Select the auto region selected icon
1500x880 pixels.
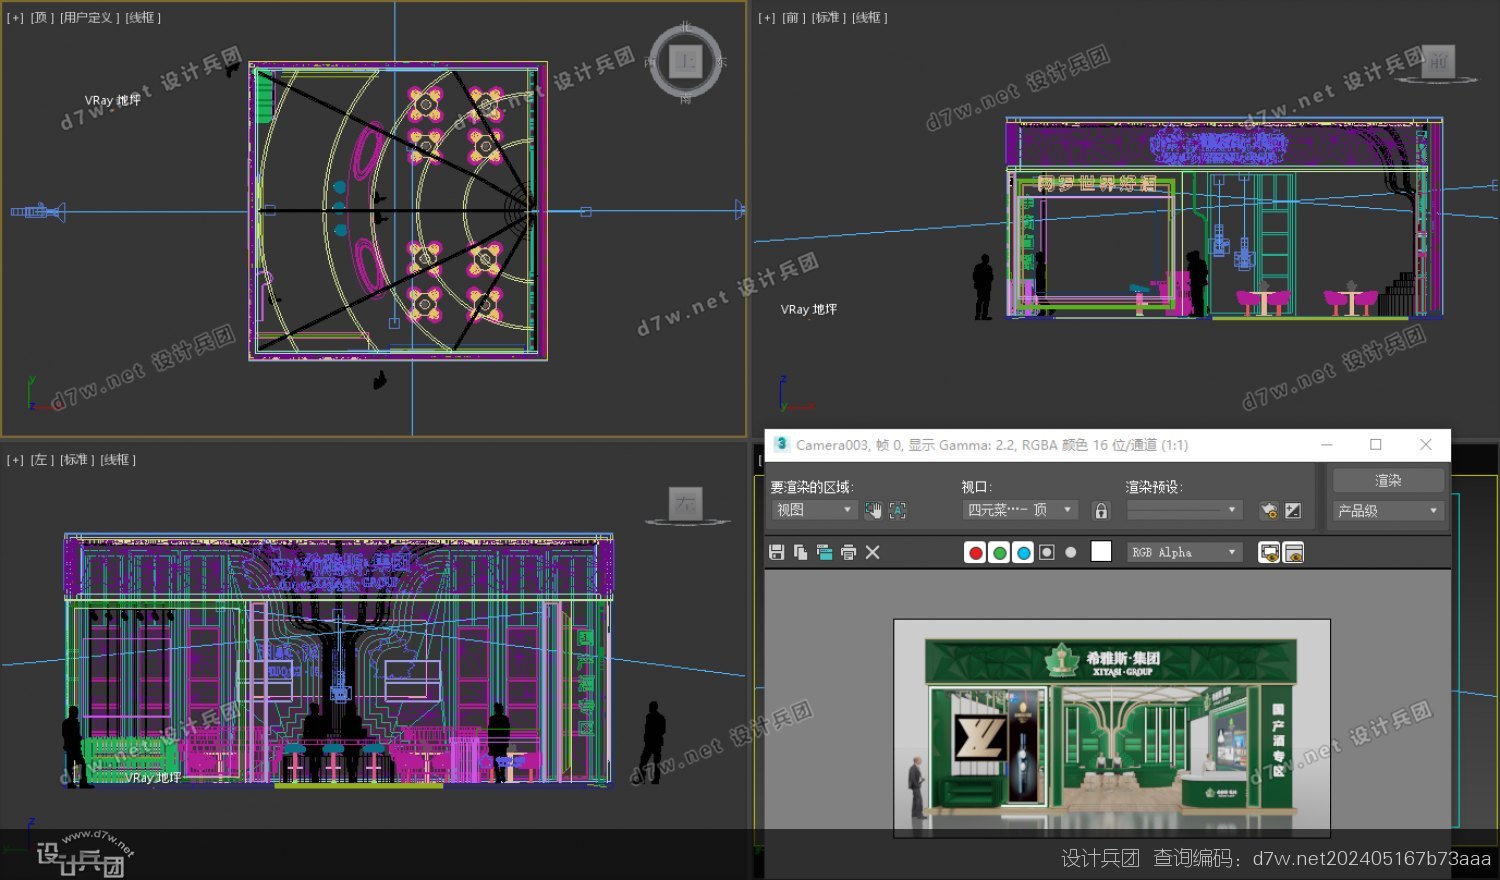898,510
